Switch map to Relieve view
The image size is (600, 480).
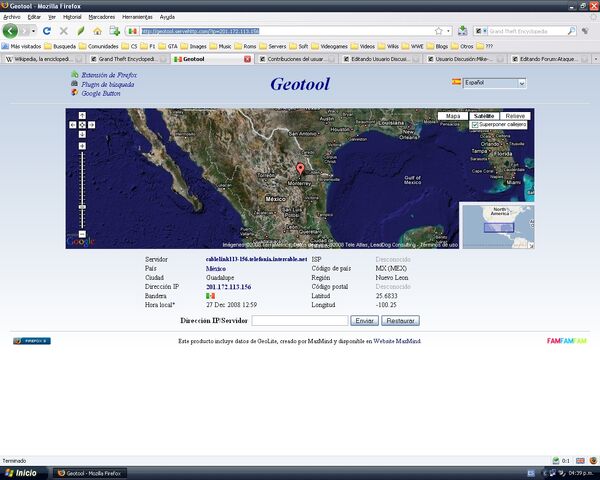(x=515, y=116)
